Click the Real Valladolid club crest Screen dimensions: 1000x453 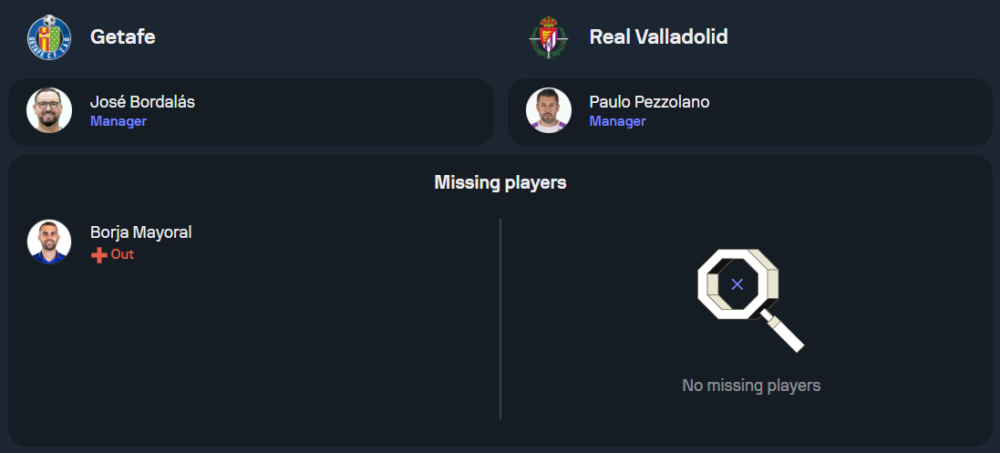point(548,37)
